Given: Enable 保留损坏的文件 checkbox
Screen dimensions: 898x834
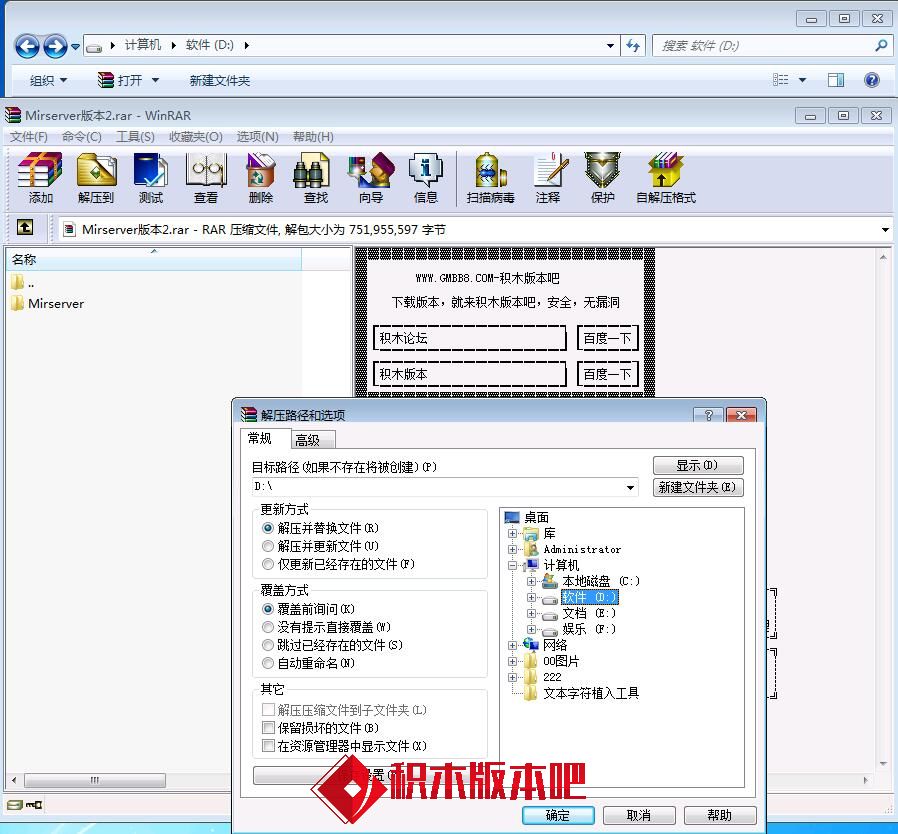Looking at the screenshot, I should pos(267,727).
